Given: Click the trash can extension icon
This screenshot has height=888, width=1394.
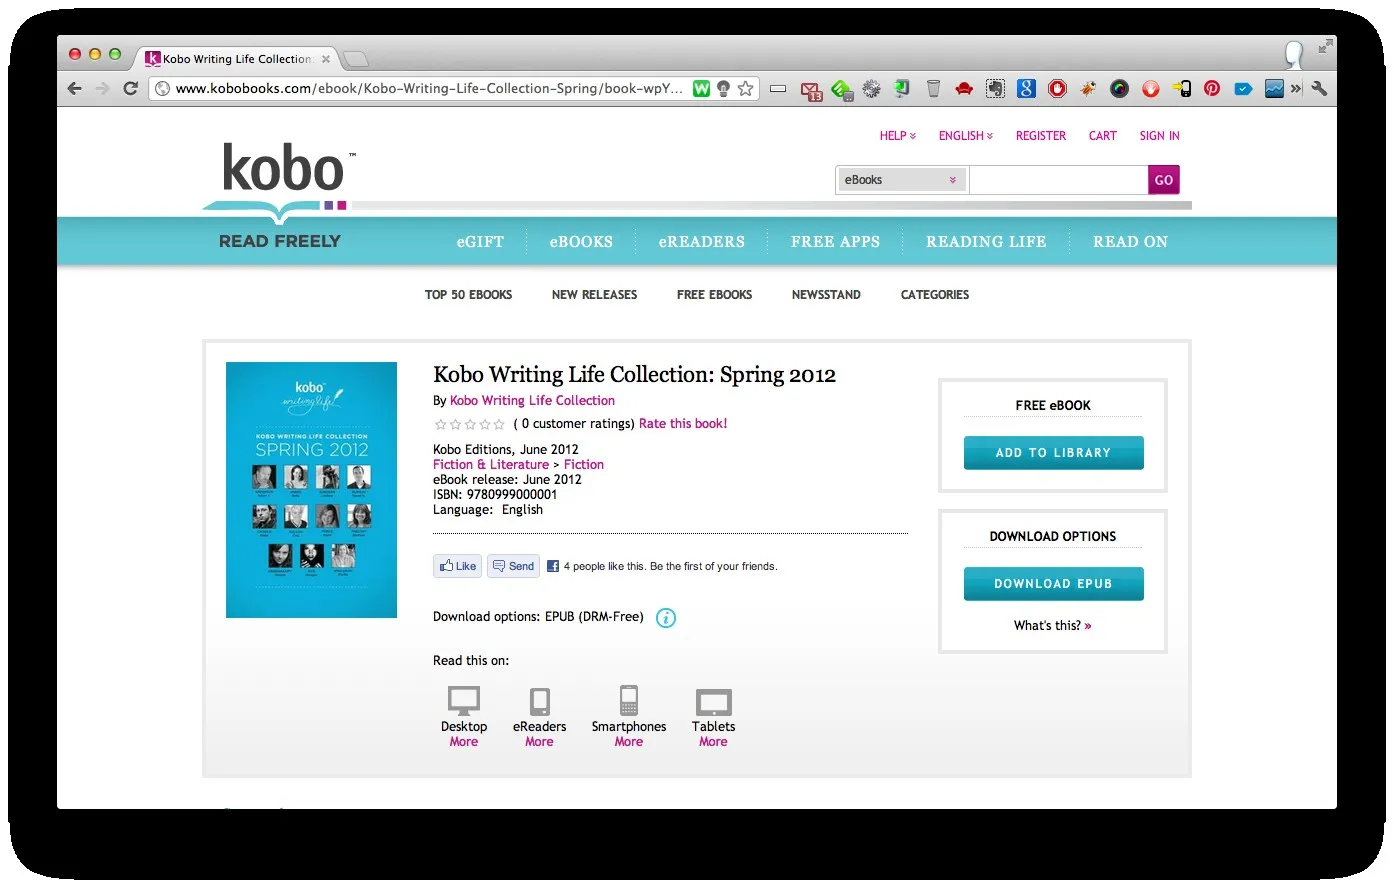Looking at the screenshot, I should click(933, 89).
